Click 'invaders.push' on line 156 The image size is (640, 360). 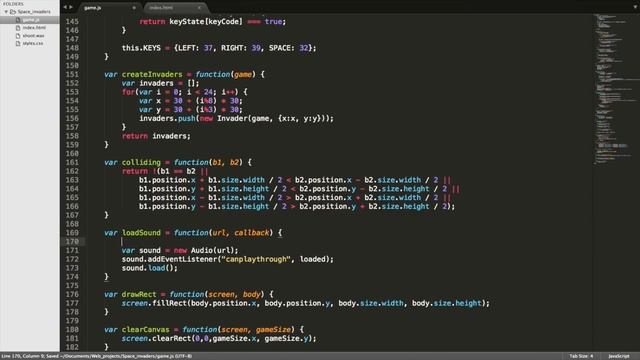pyautogui.click(x=167, y=118)
